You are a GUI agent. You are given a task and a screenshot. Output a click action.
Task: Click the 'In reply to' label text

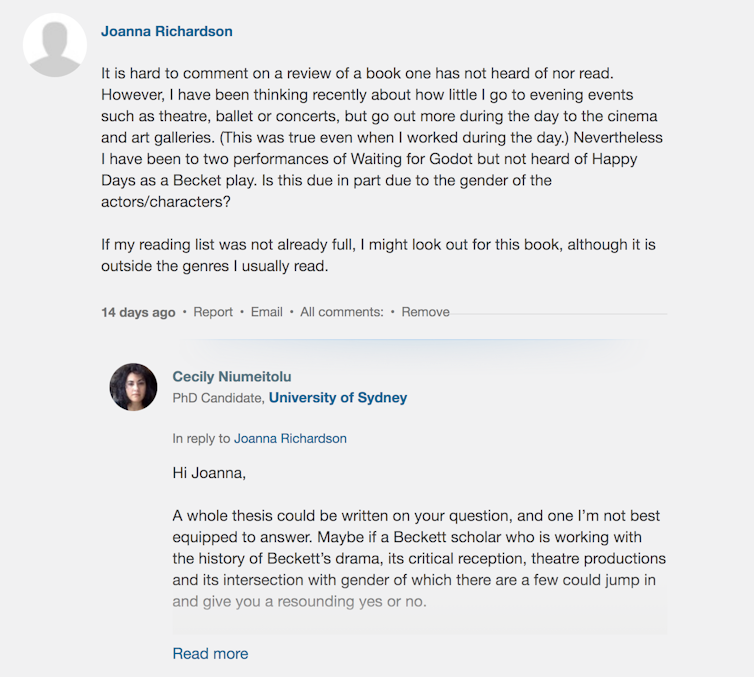[x=201, y=438]
